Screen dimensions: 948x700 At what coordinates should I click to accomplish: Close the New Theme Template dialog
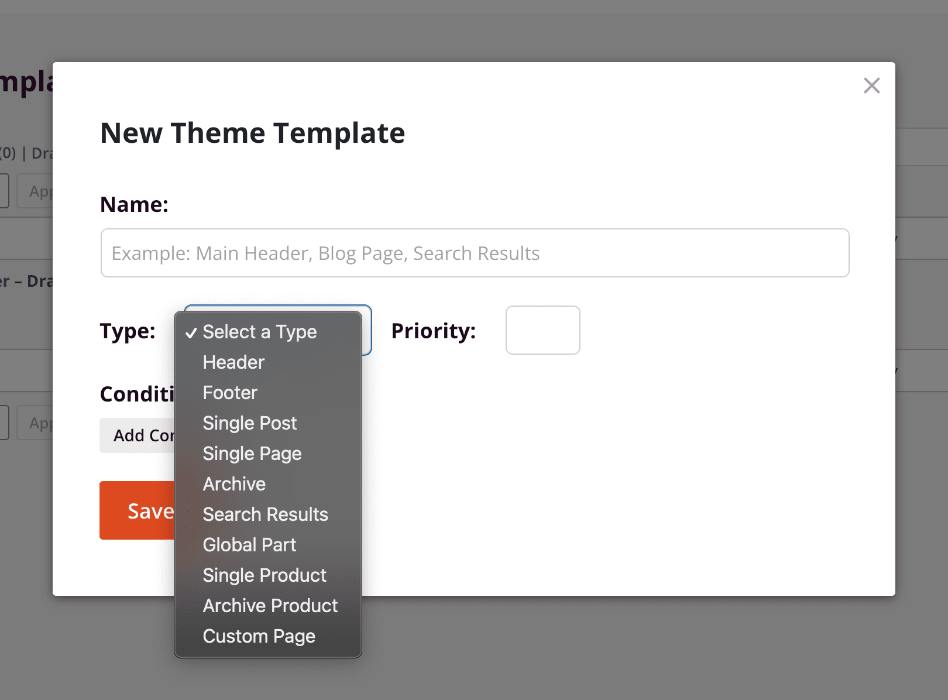(871, 86)
